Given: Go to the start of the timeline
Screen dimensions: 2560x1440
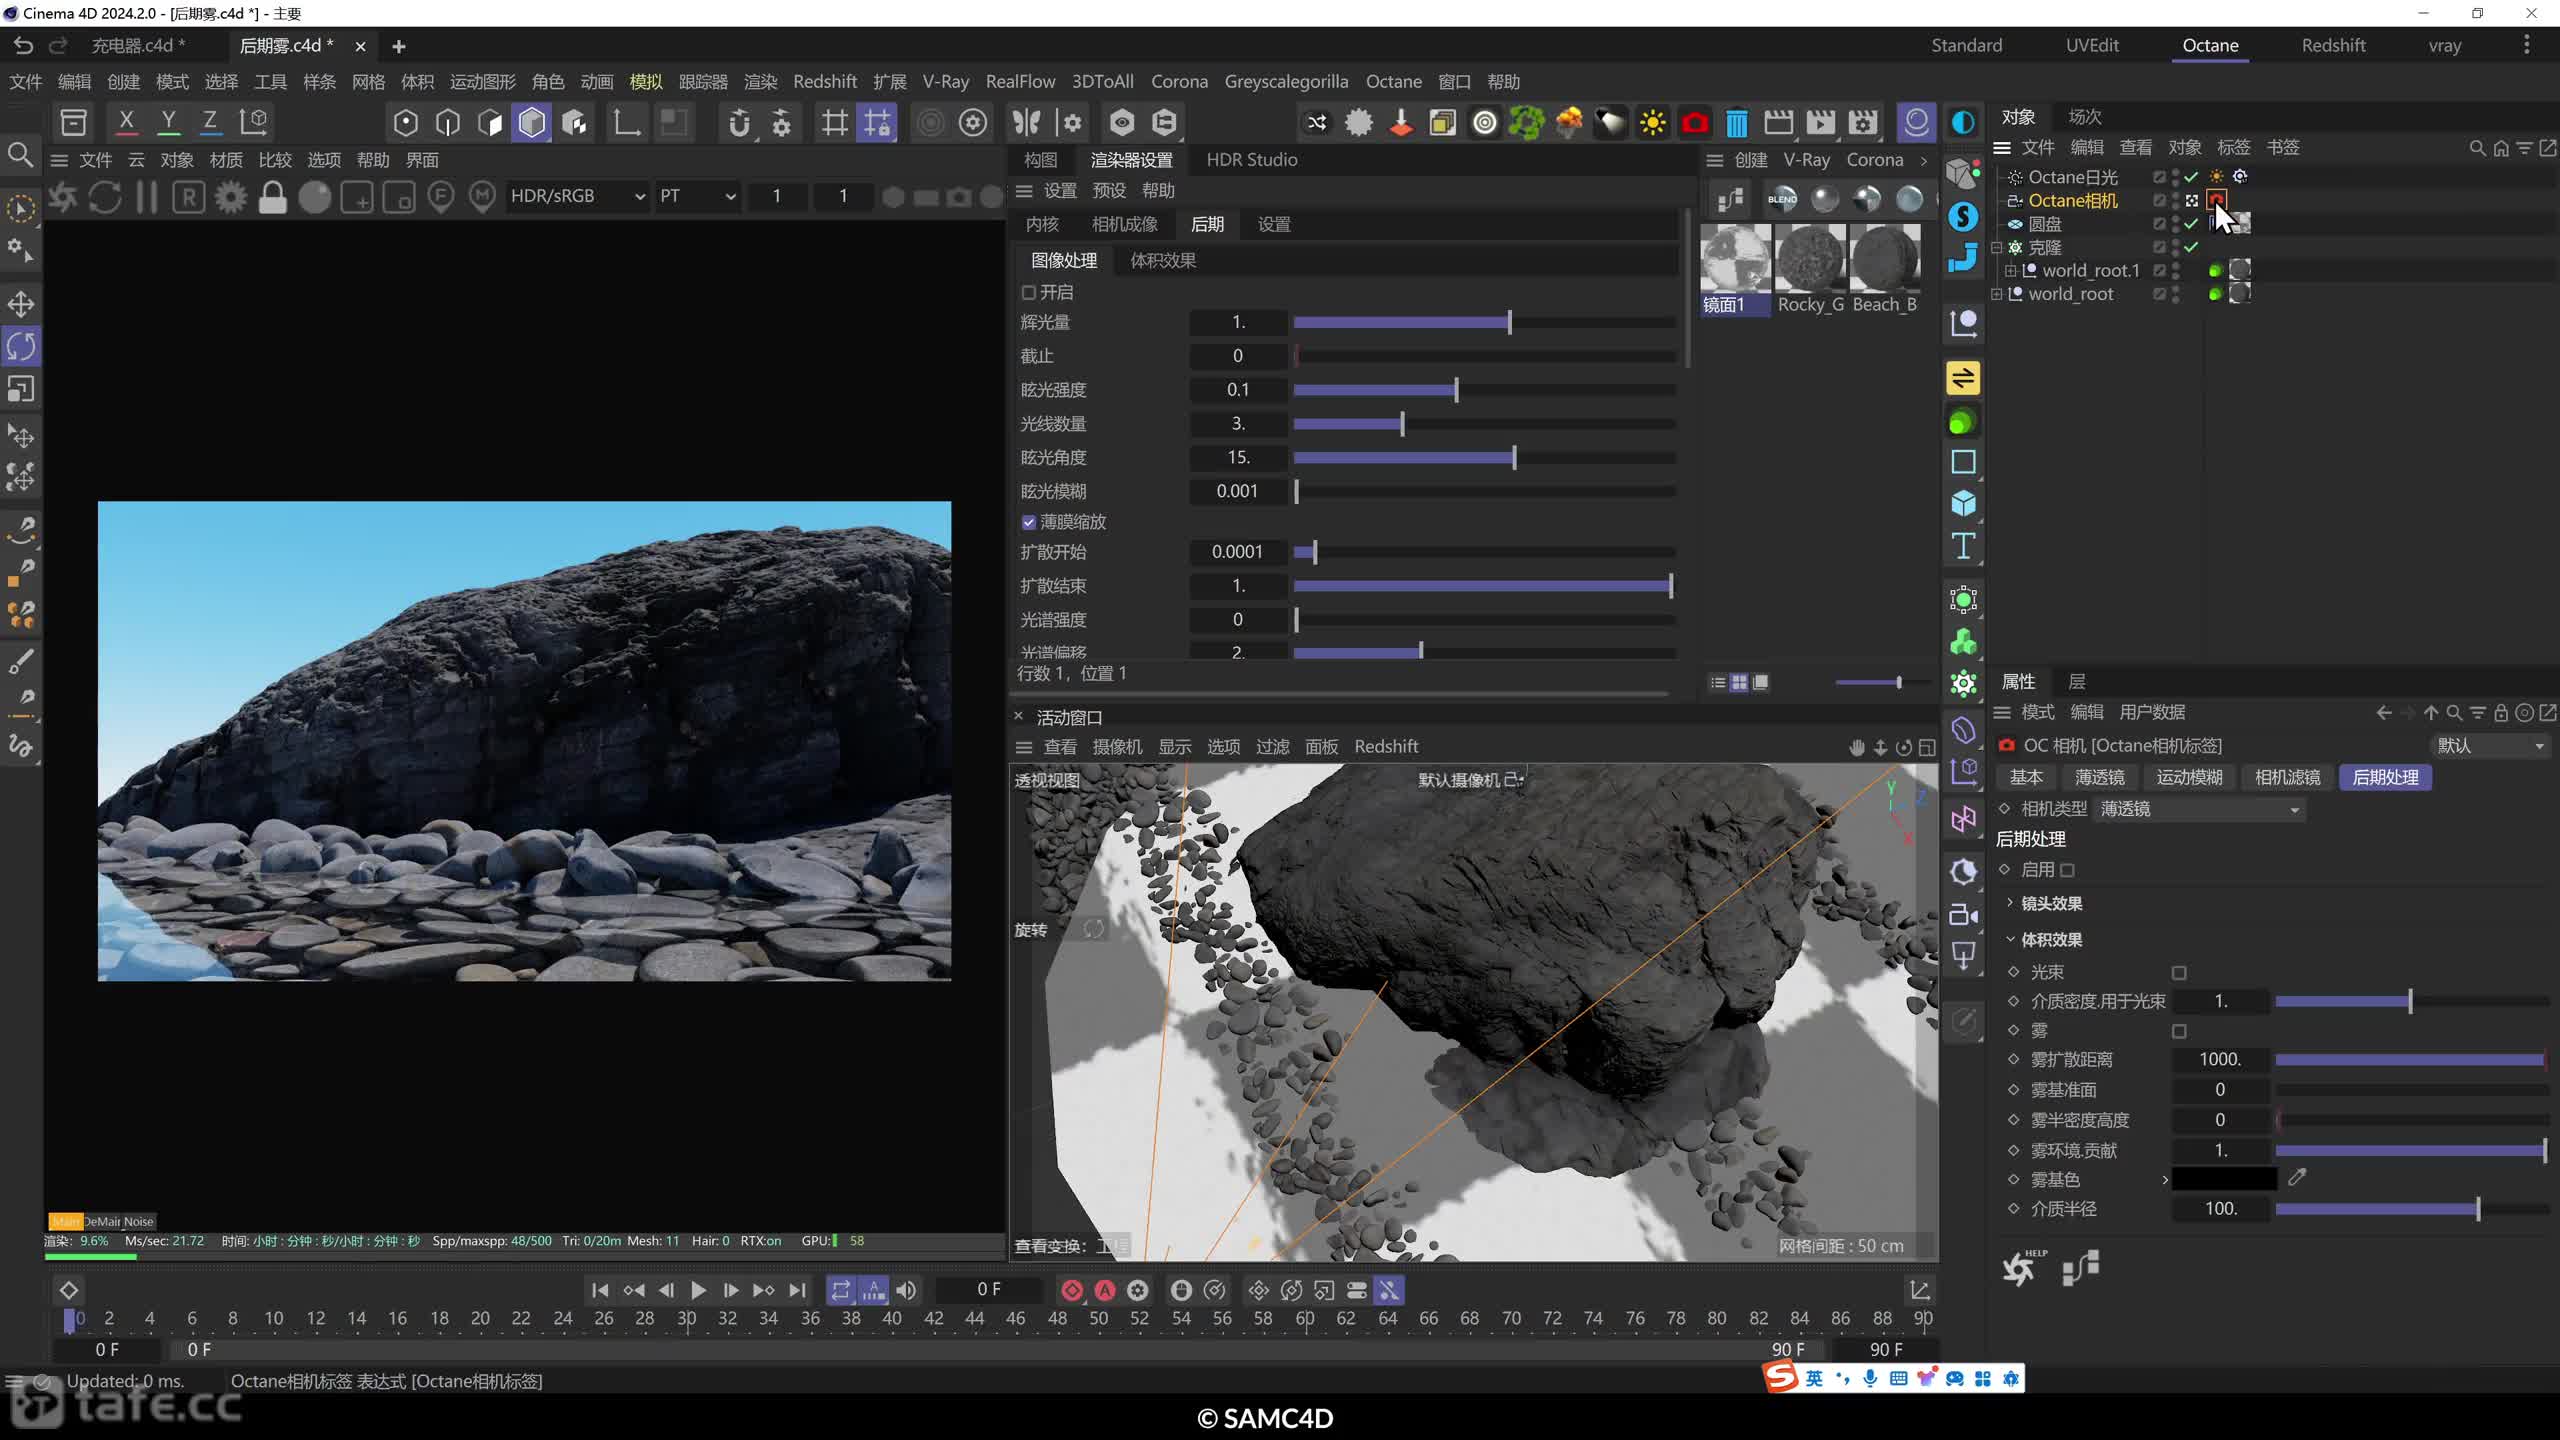Looking at the screenshot, I should pyautogui.click(x=600, y=1290).
